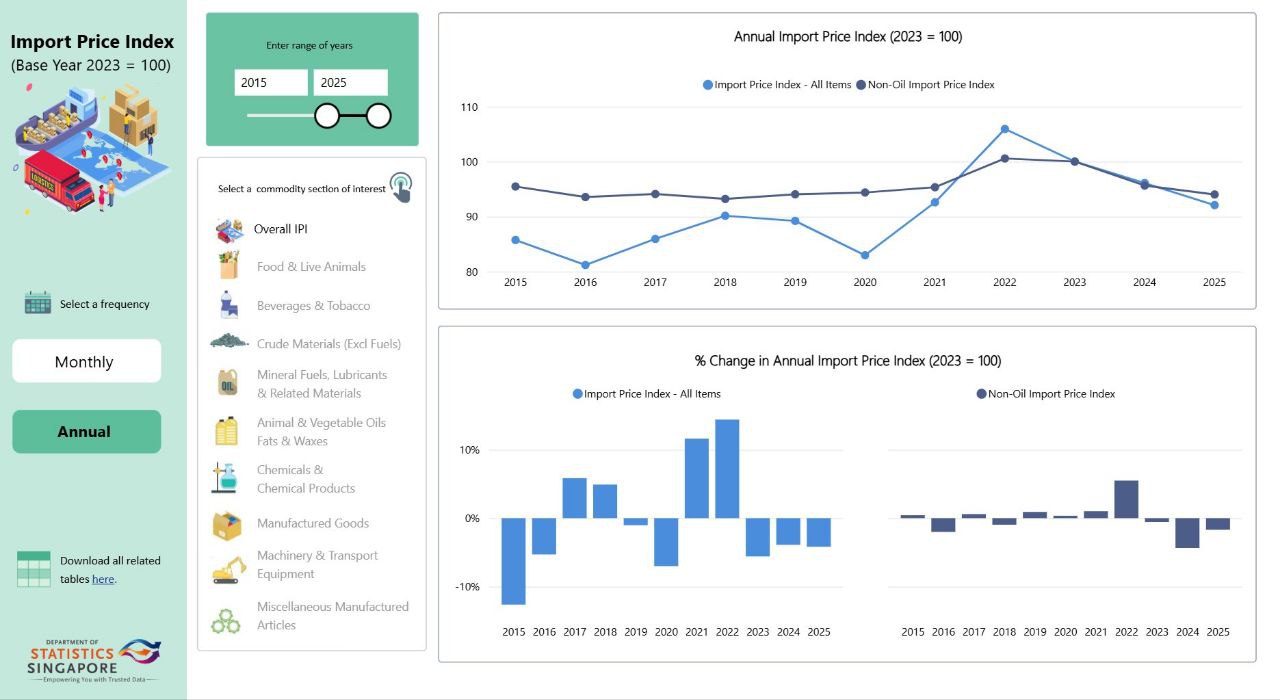Select the Crude Materials rock pile icon

pos(229,342)
